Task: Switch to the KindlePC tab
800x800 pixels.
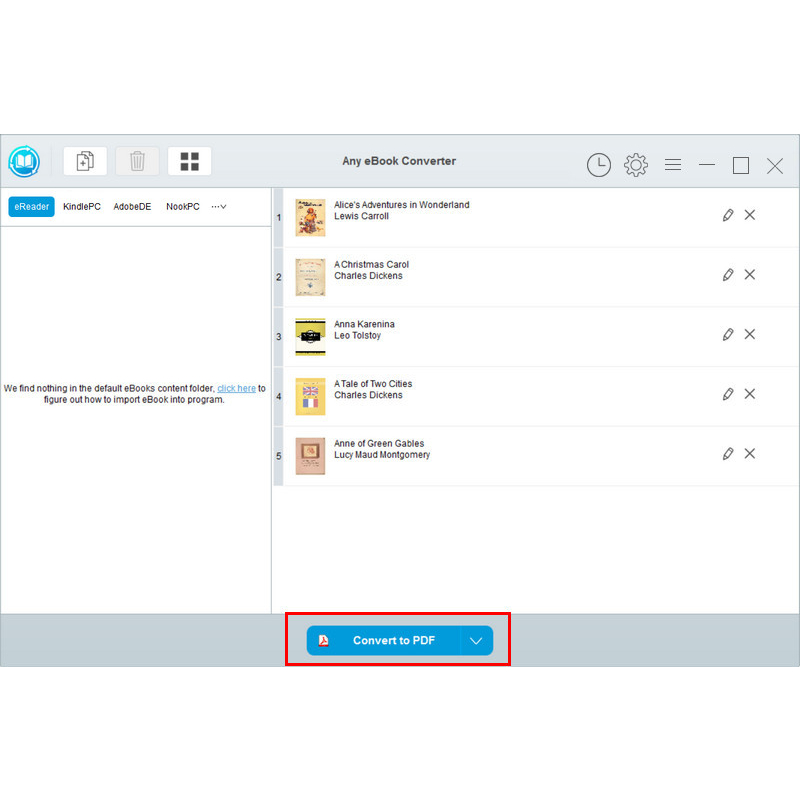Action: tap(82, 207)
